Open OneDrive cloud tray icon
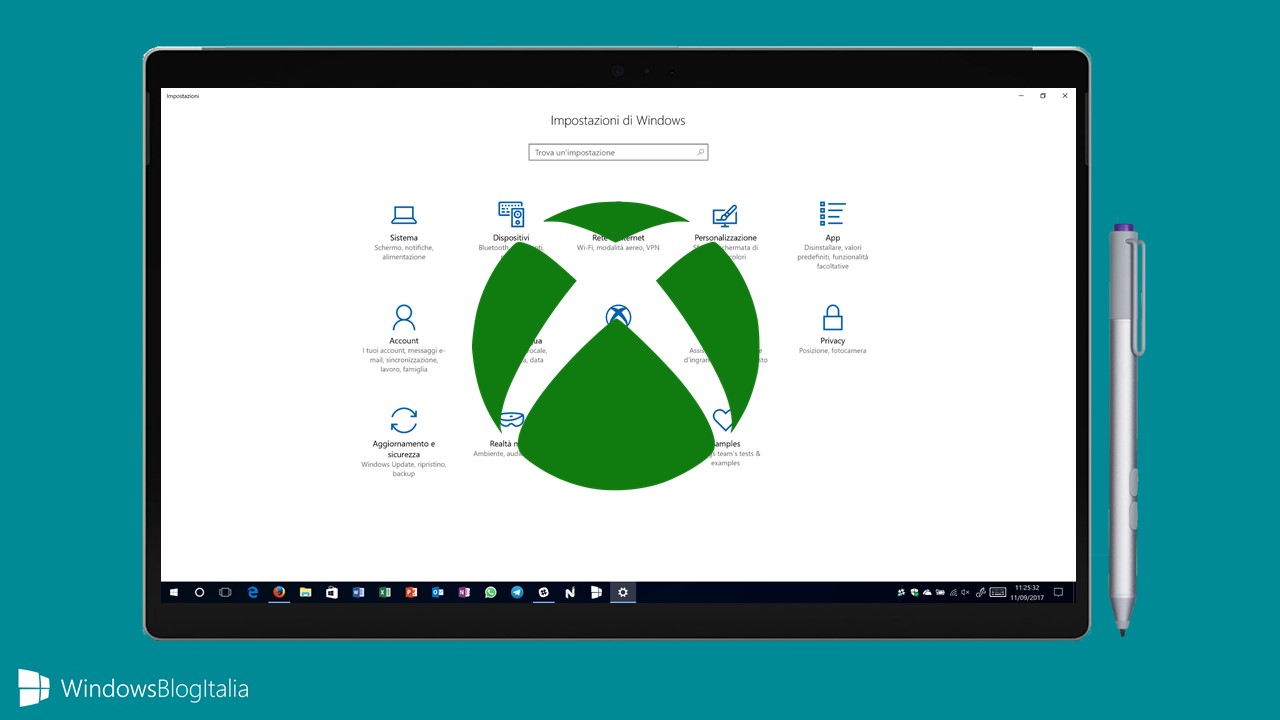 point(927,592)
